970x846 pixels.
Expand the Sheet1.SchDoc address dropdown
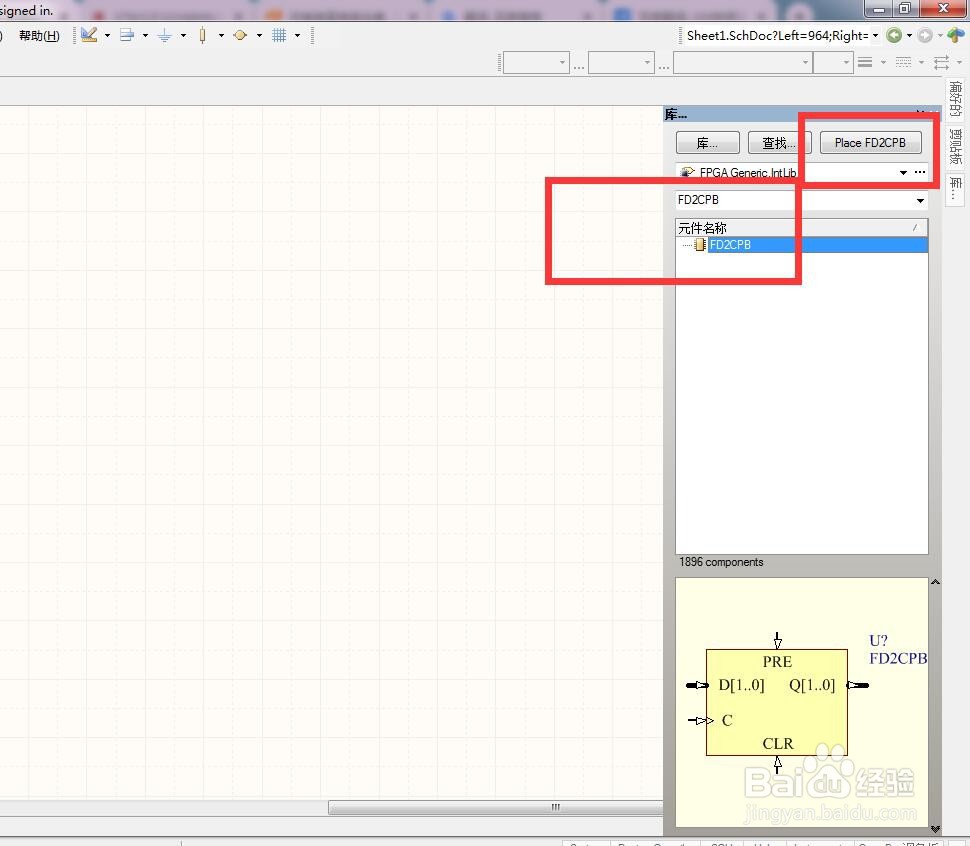coord(875,35)
